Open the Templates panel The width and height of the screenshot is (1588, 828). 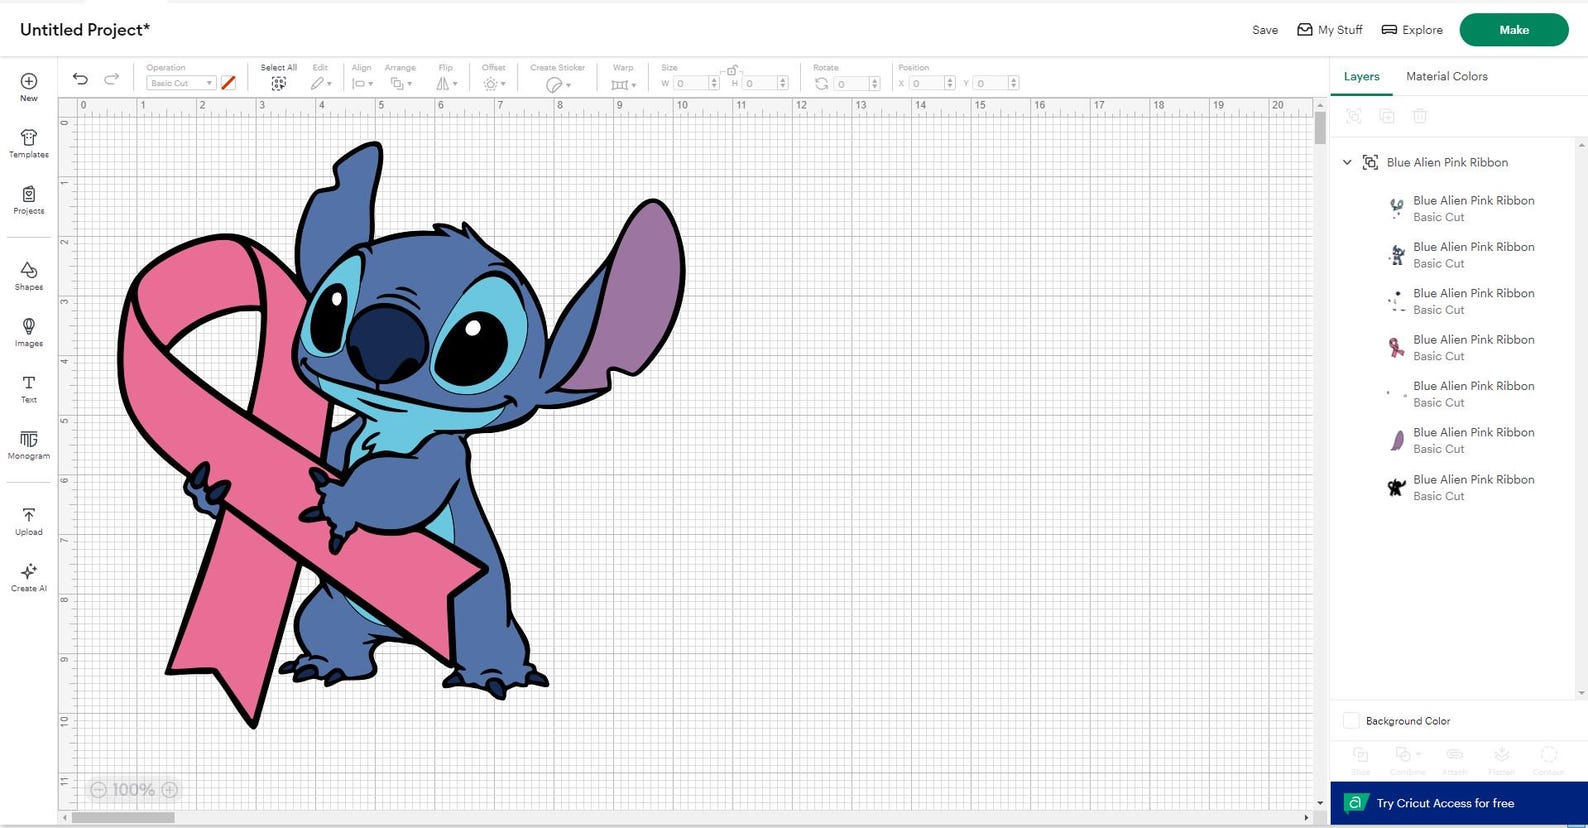pos(29,143)
